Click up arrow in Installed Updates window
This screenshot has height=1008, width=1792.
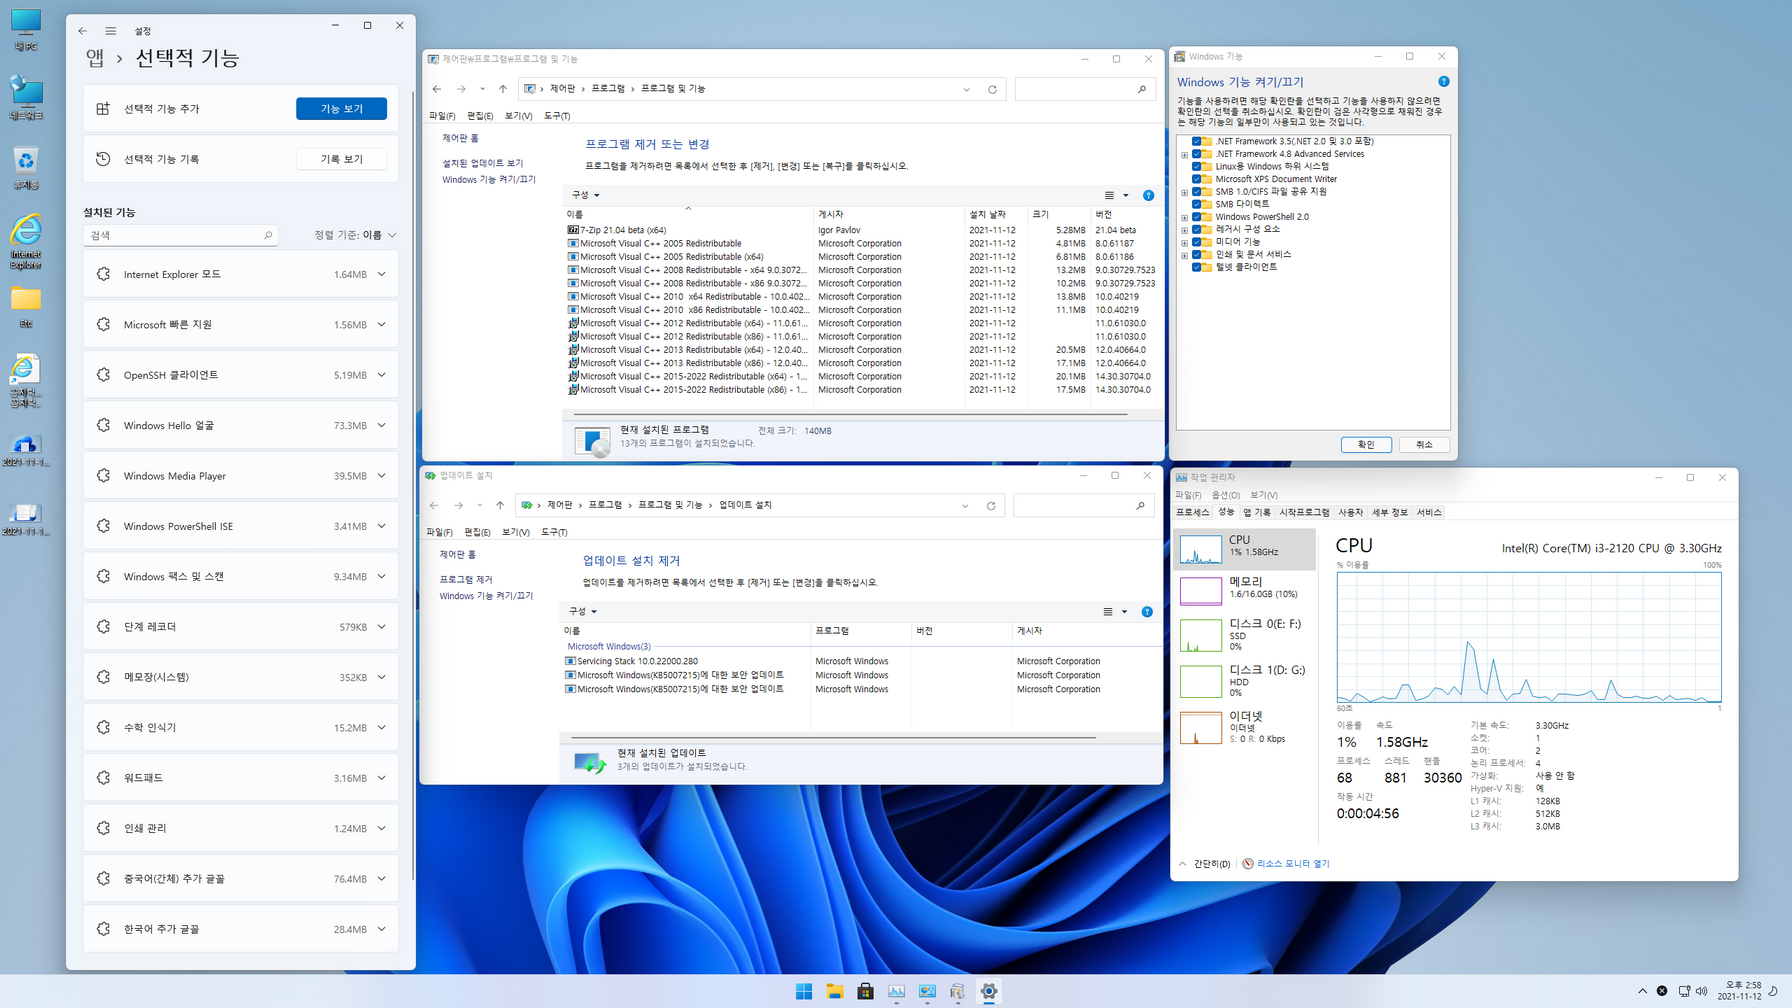(500, 506)
